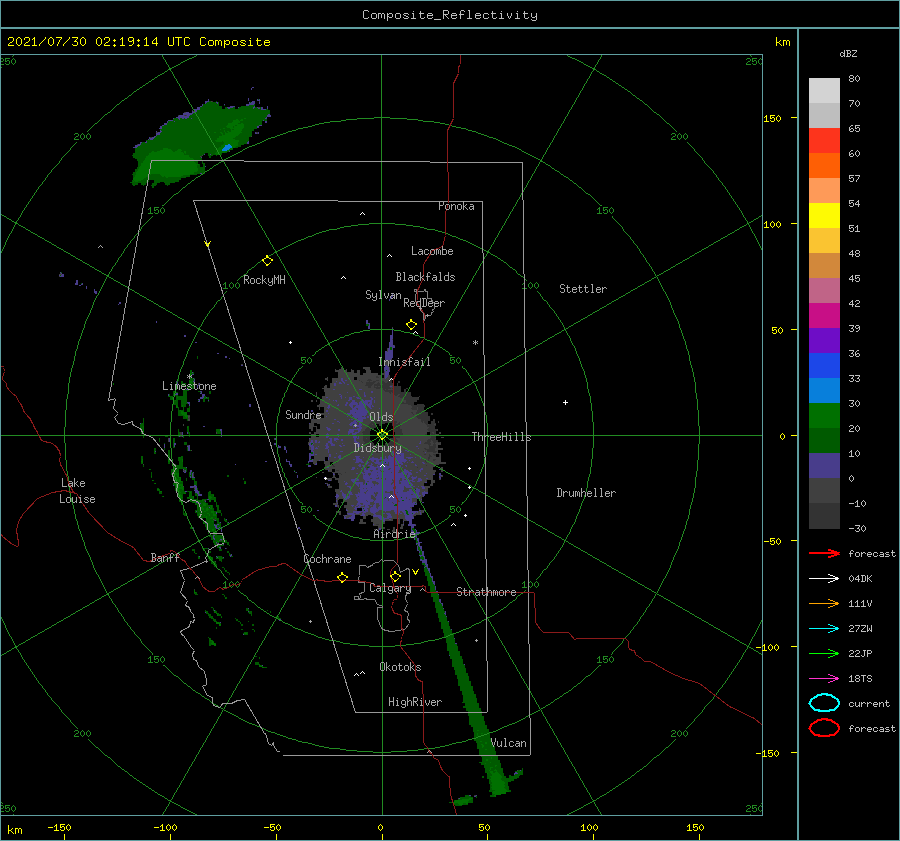This screenshot has width=900, height=841.
Task: Click the RedDeer city label
Action: [424, 303]
